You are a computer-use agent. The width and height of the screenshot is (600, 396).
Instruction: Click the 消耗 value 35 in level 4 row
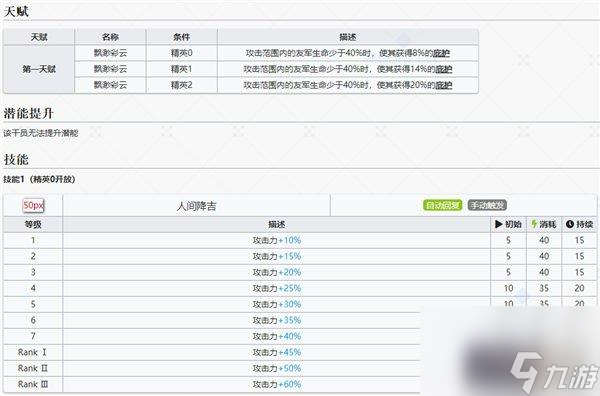544,288
